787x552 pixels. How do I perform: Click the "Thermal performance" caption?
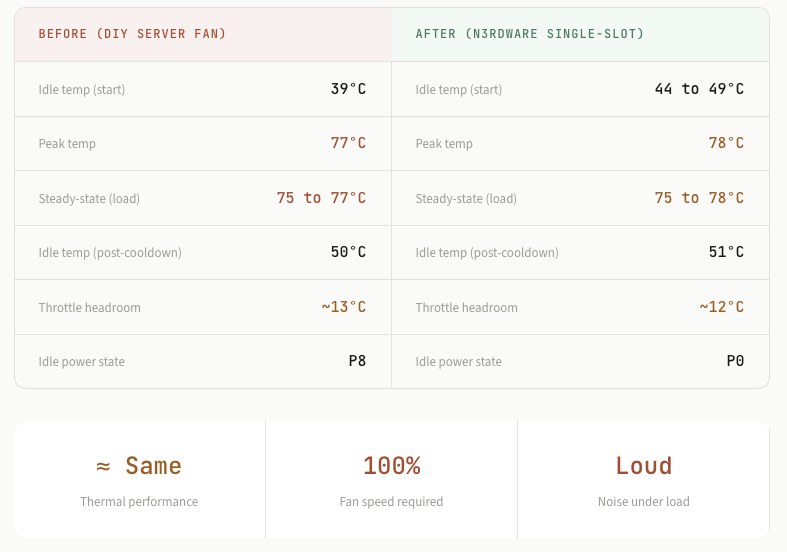click(x=139, y=502)
